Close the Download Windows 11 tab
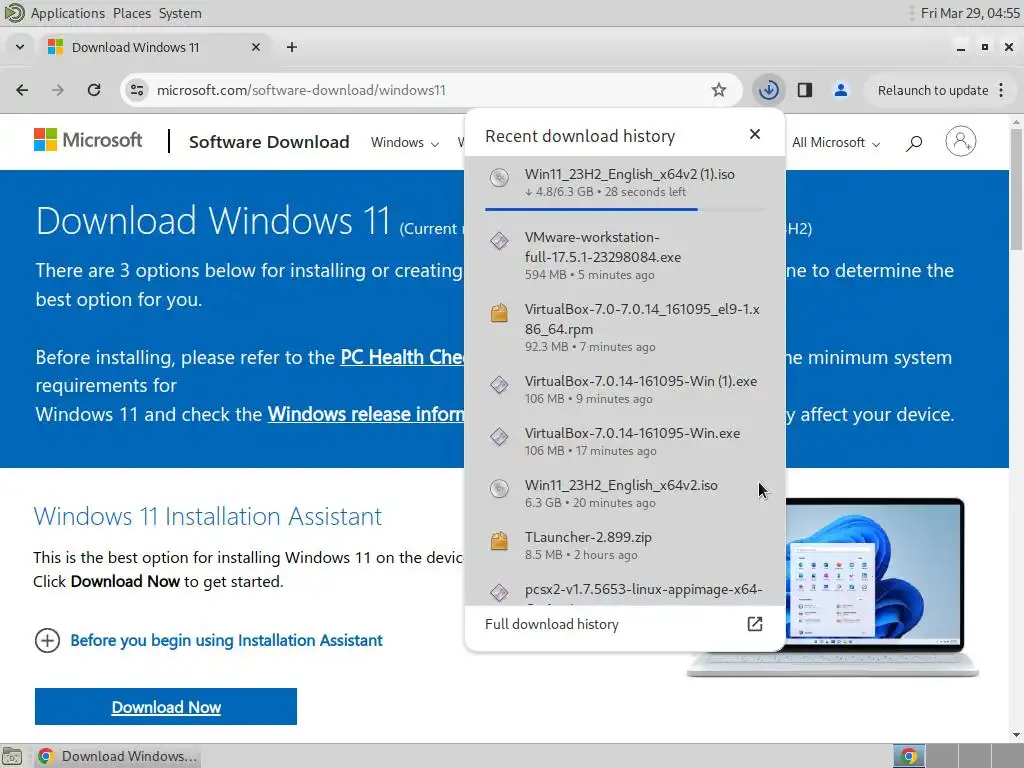This screenshot has height=768, width=1024. (x=256, y=47)
